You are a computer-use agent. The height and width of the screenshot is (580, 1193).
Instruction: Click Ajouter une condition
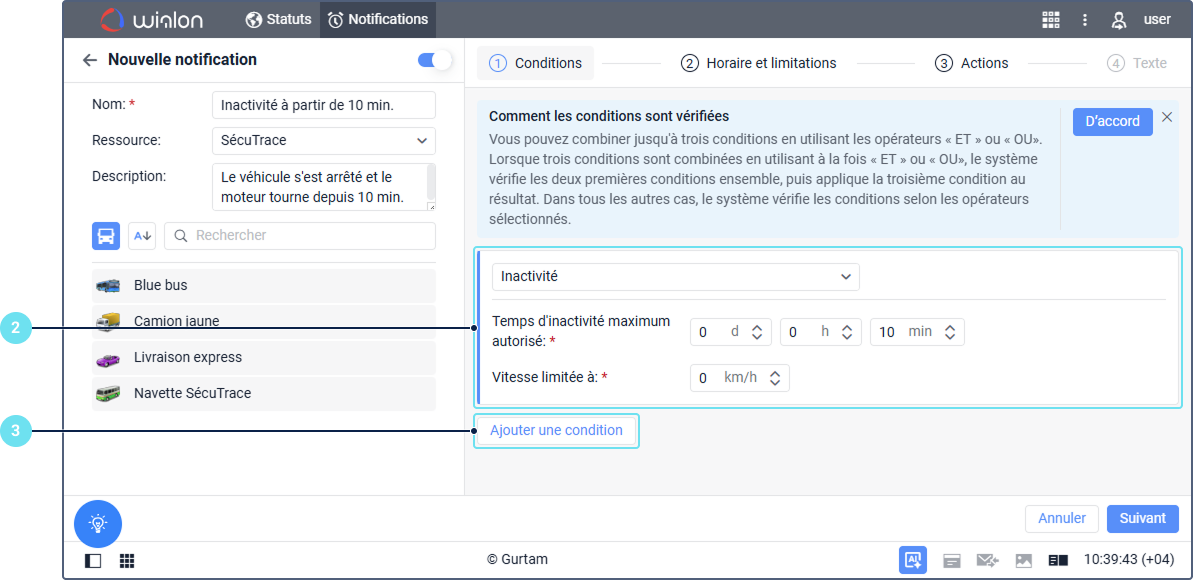pyautogui.click(x=556, y=430)
